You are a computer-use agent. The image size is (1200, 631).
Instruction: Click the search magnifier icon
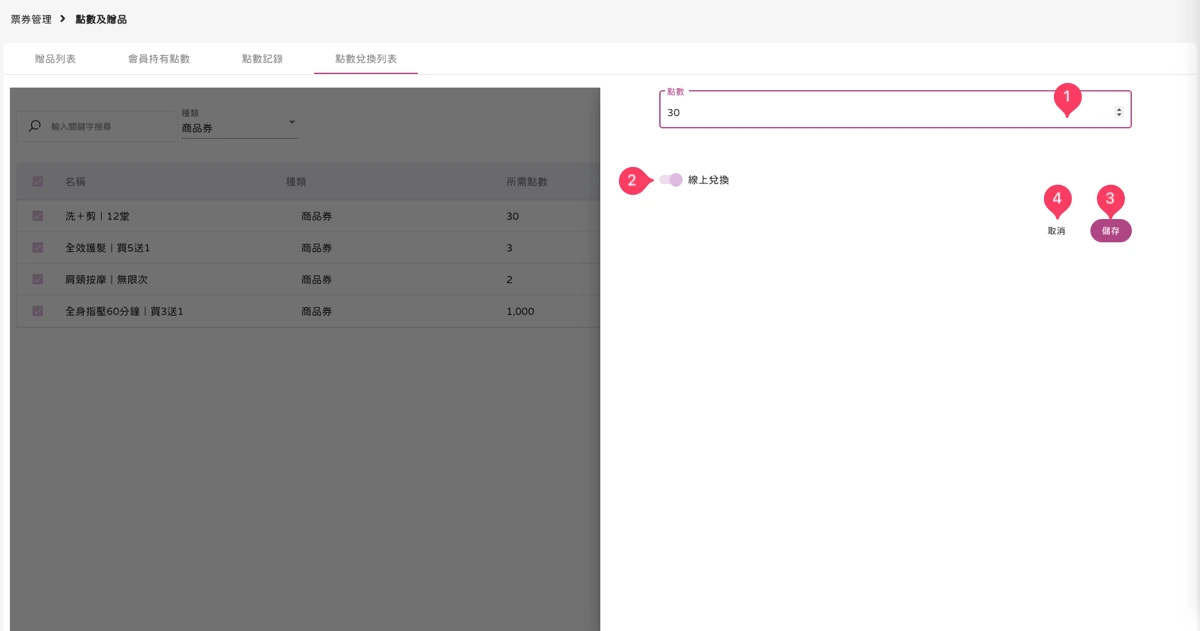click(35, 127)
